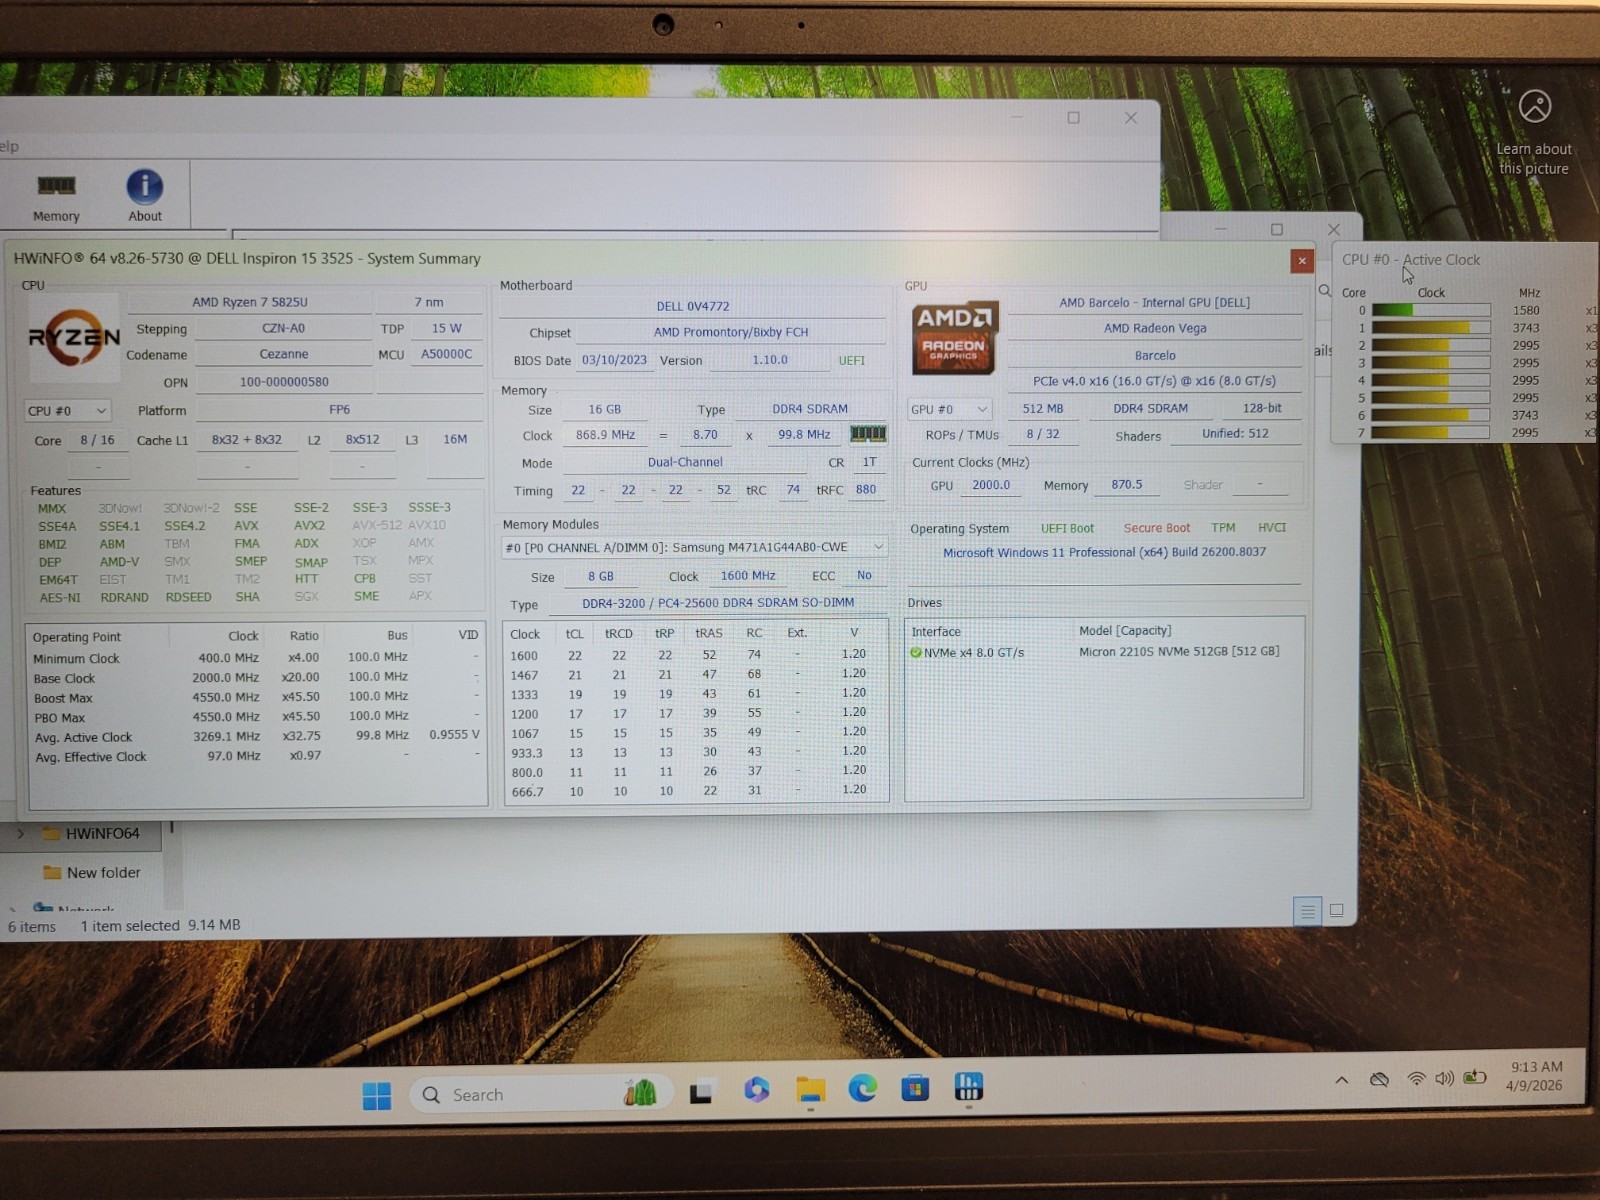Image resolution: width=1600 pixels, height=1200 pixels.
Task: Click the AMD Promontory/Bixby FCH chipset field
Action: (x=731, y=332)
